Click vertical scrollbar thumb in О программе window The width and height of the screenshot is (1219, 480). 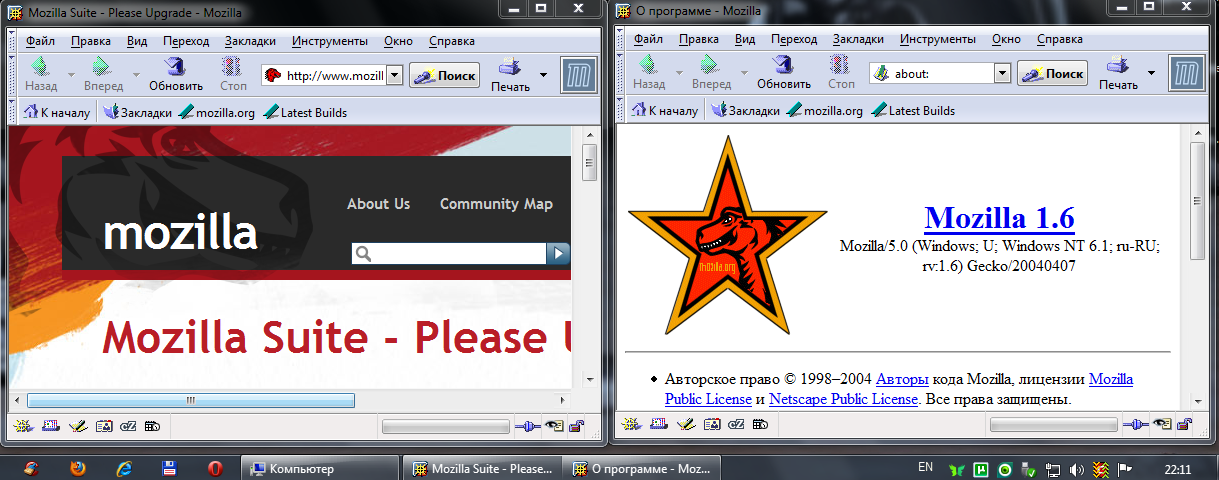pos(1198,199)
